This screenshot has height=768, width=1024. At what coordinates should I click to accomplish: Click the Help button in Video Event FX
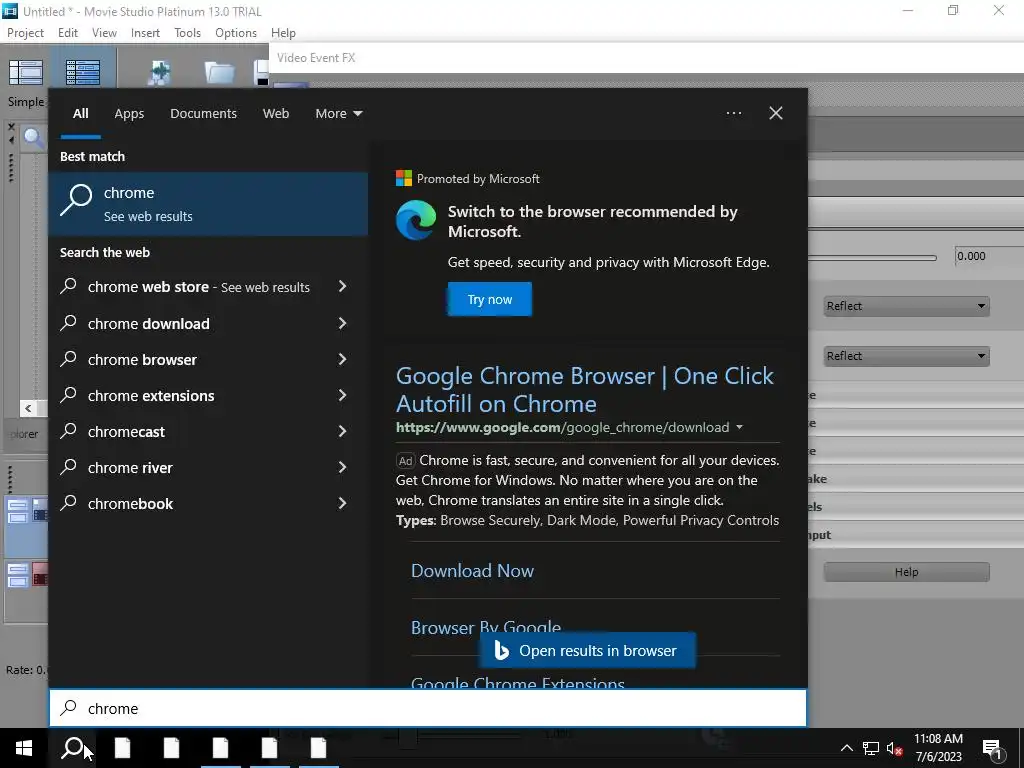(906, 571)
